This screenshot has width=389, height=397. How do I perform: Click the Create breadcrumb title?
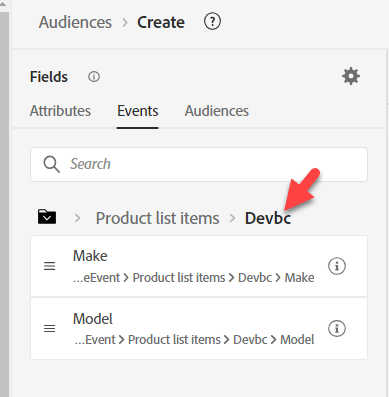pyautogui.click(x=161, y=22)
